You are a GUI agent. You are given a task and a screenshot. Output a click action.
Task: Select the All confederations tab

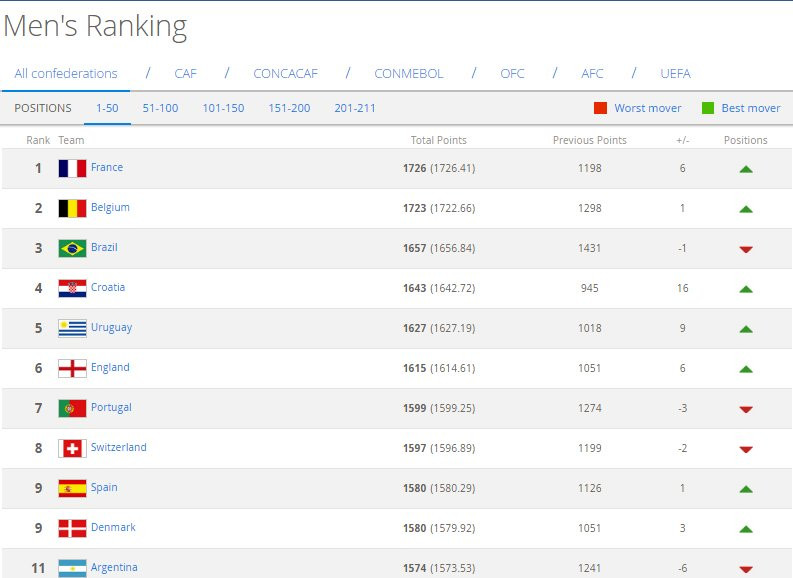point(66,73)
